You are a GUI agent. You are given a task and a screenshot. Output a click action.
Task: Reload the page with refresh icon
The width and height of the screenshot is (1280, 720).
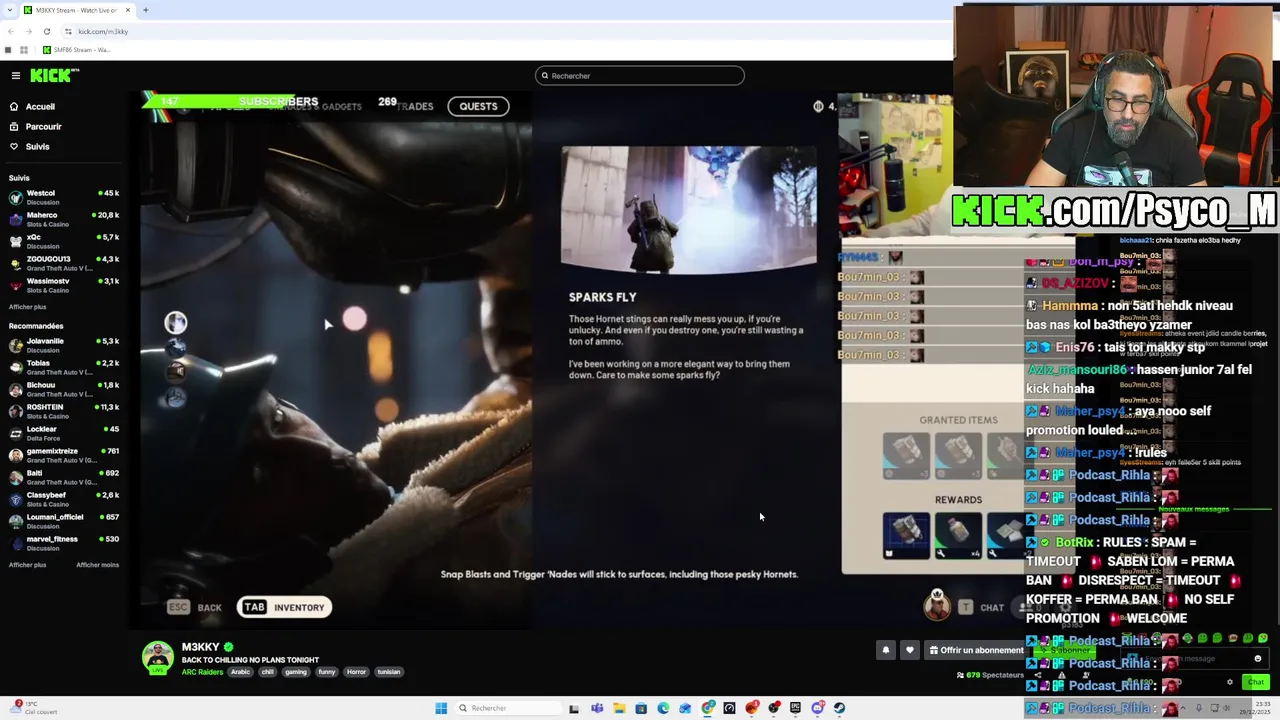click(x=46, y=31)
